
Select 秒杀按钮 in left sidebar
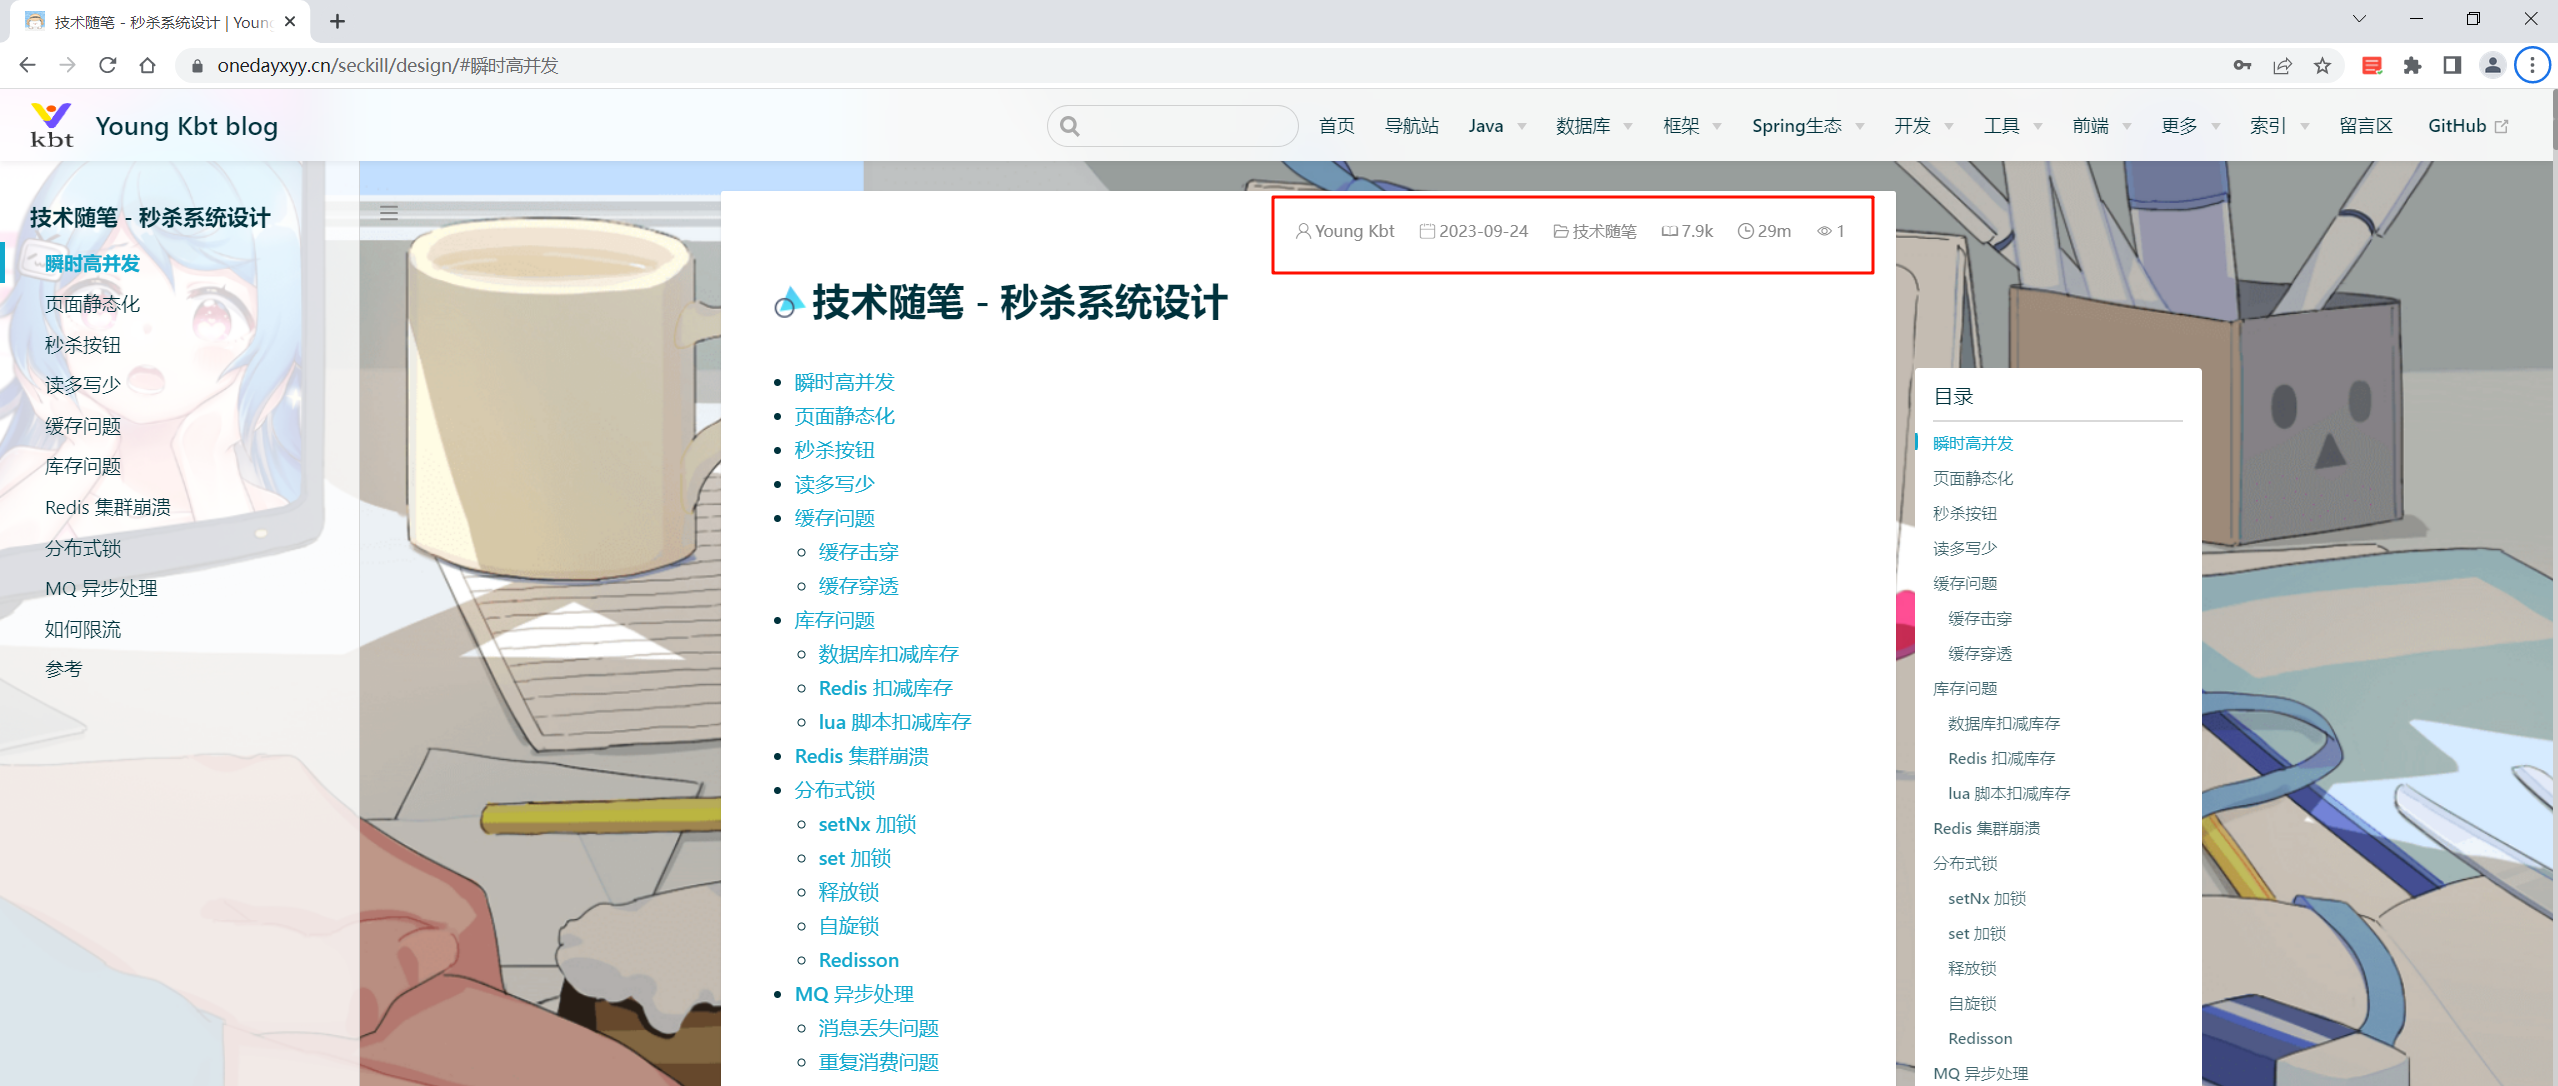83,345
